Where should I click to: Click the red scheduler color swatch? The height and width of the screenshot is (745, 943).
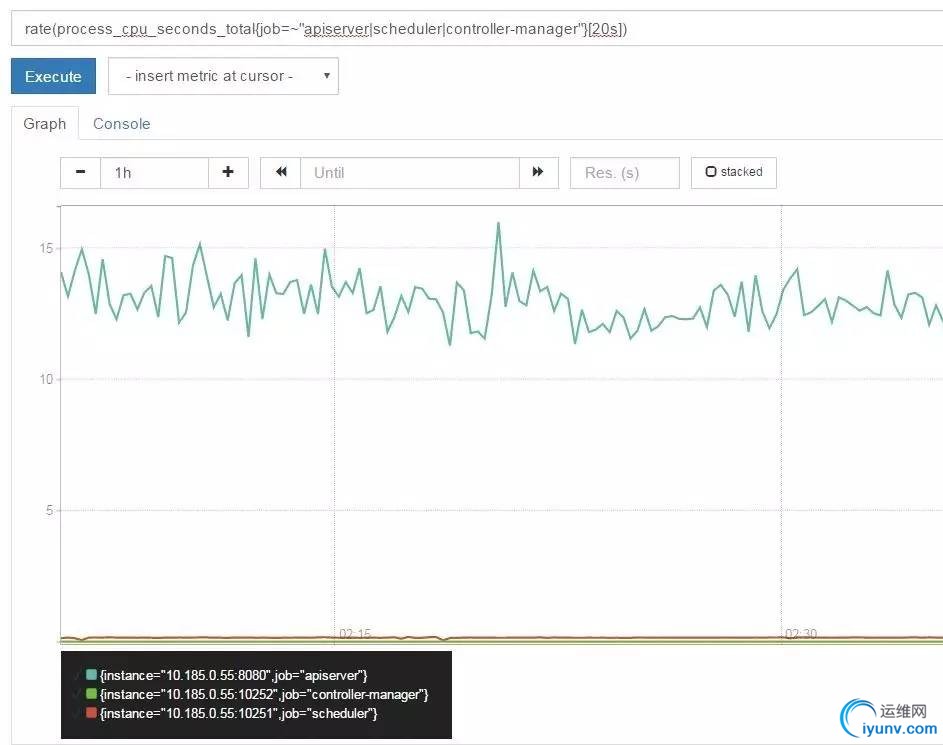[91, 713]
